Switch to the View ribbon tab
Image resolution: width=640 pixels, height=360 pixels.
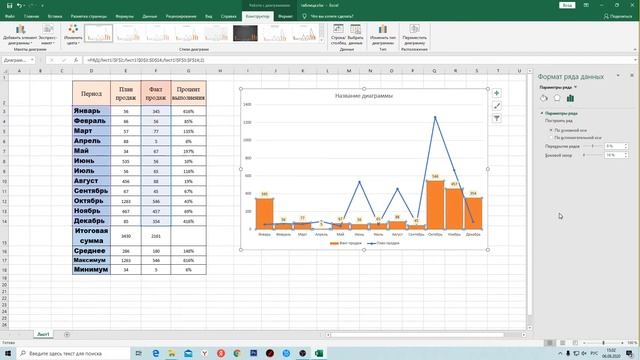209,16
